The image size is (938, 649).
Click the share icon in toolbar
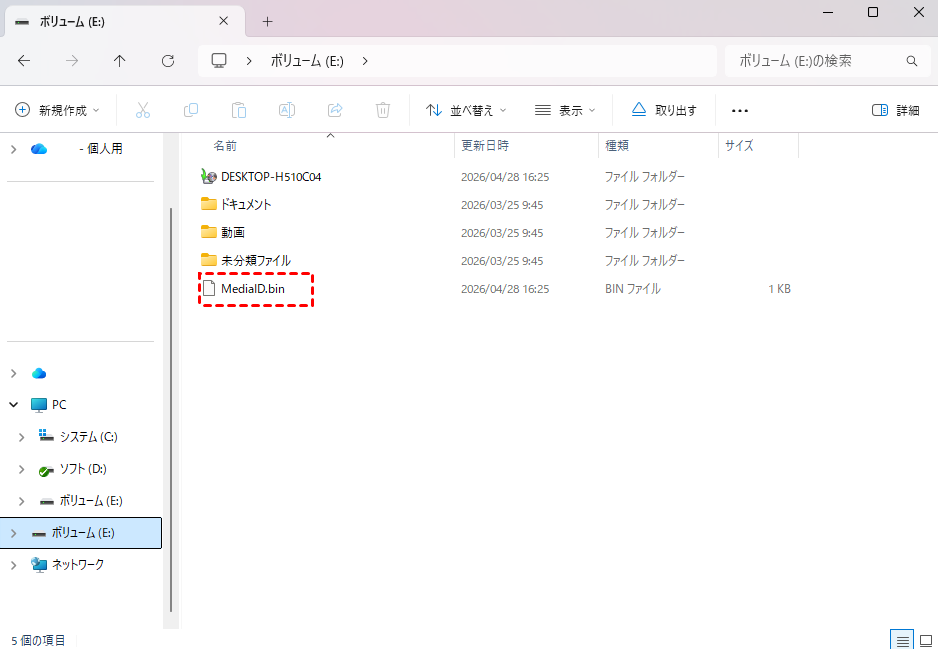pos(335,110)
